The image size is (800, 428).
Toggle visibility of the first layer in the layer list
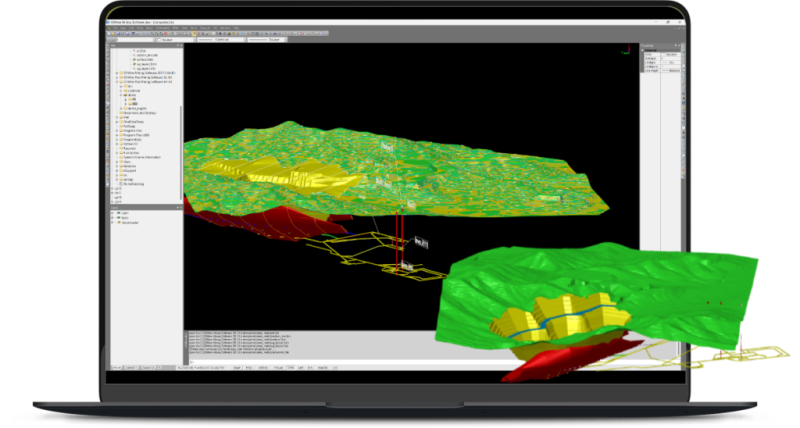tap(121, 213)
